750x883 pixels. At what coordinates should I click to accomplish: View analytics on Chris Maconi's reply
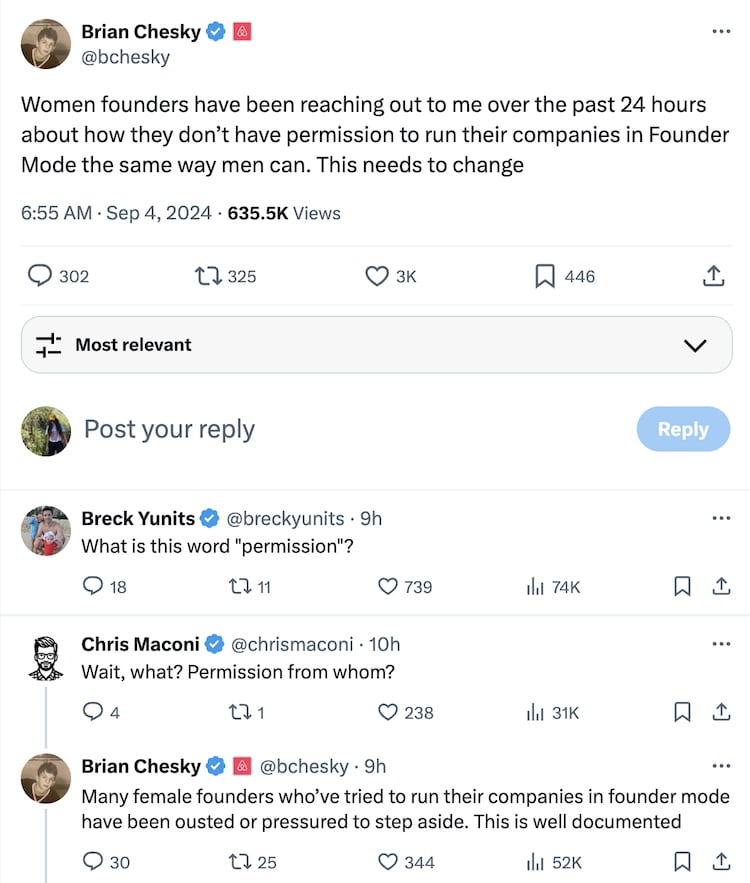(x=535, y=713)
